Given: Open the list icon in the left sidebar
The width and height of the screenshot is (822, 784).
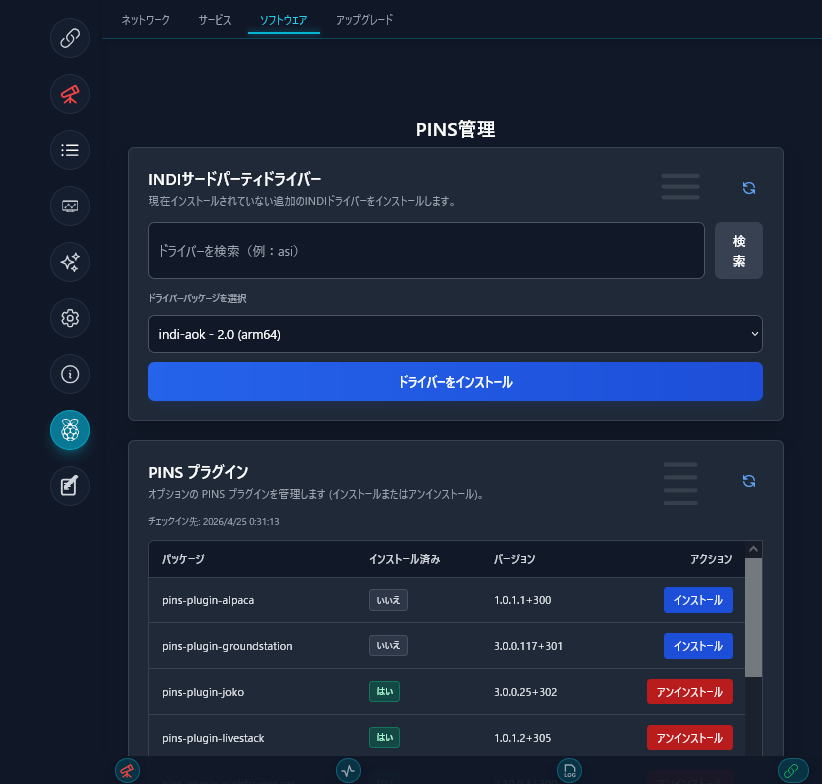Looking at the screenshot, I should [70, 150].
